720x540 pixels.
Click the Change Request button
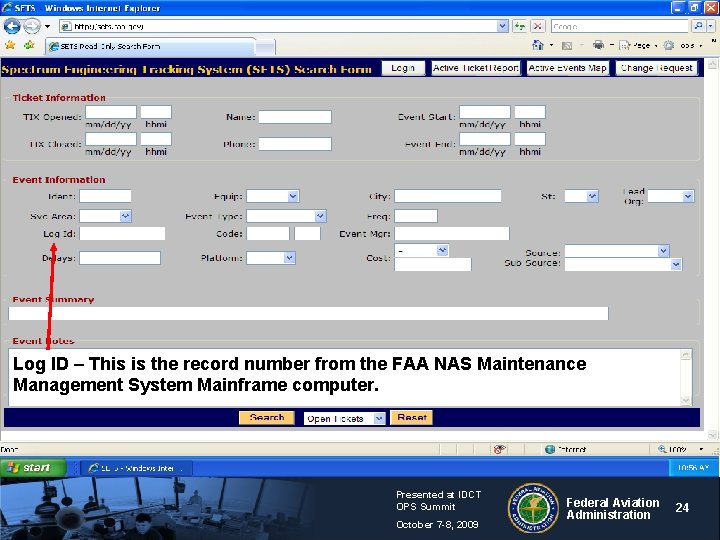pos(656,68)
